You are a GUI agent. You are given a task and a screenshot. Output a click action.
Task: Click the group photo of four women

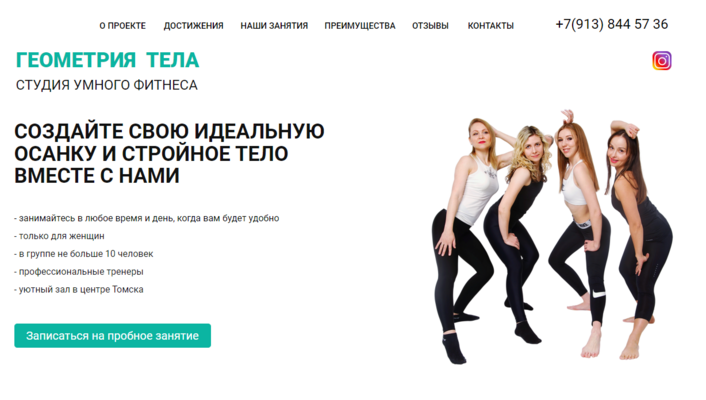pyautogui.click(x=552, y=236)
